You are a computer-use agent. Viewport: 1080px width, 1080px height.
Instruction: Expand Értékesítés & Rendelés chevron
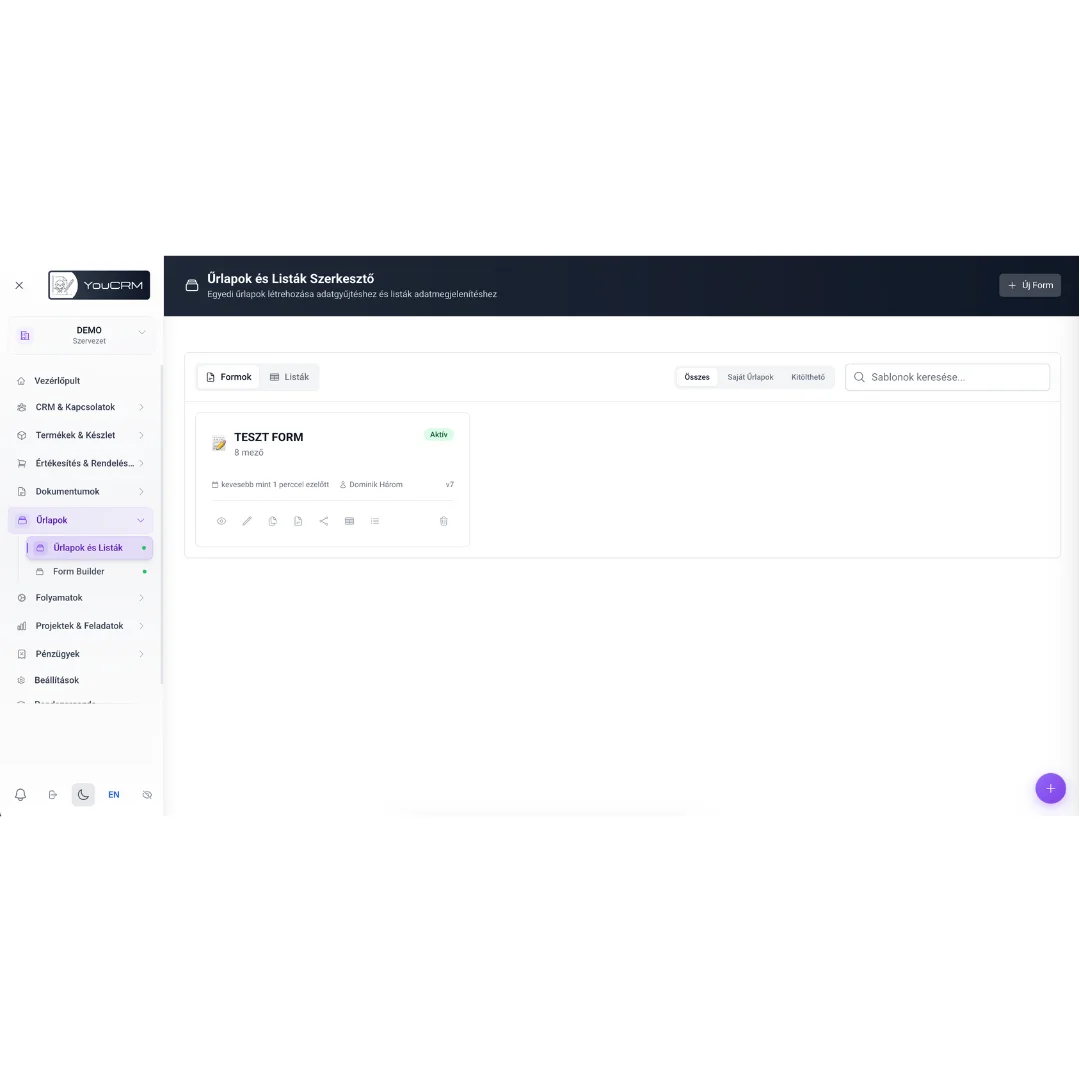point(141,464)
